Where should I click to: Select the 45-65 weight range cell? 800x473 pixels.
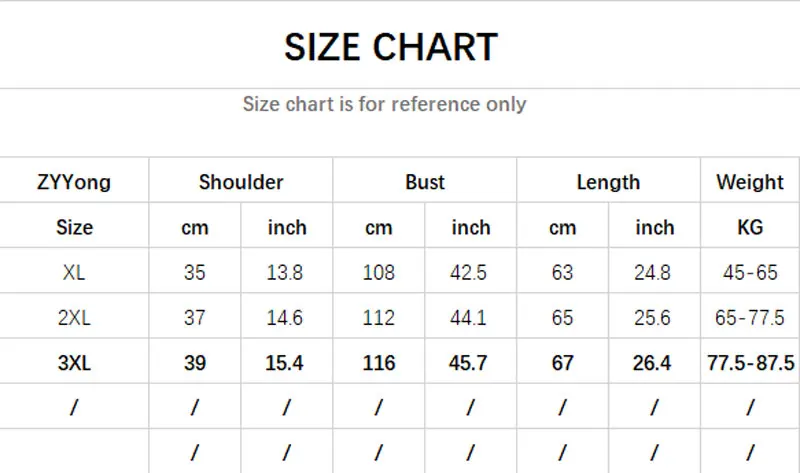pyautogui.click(x=750, y=272)
